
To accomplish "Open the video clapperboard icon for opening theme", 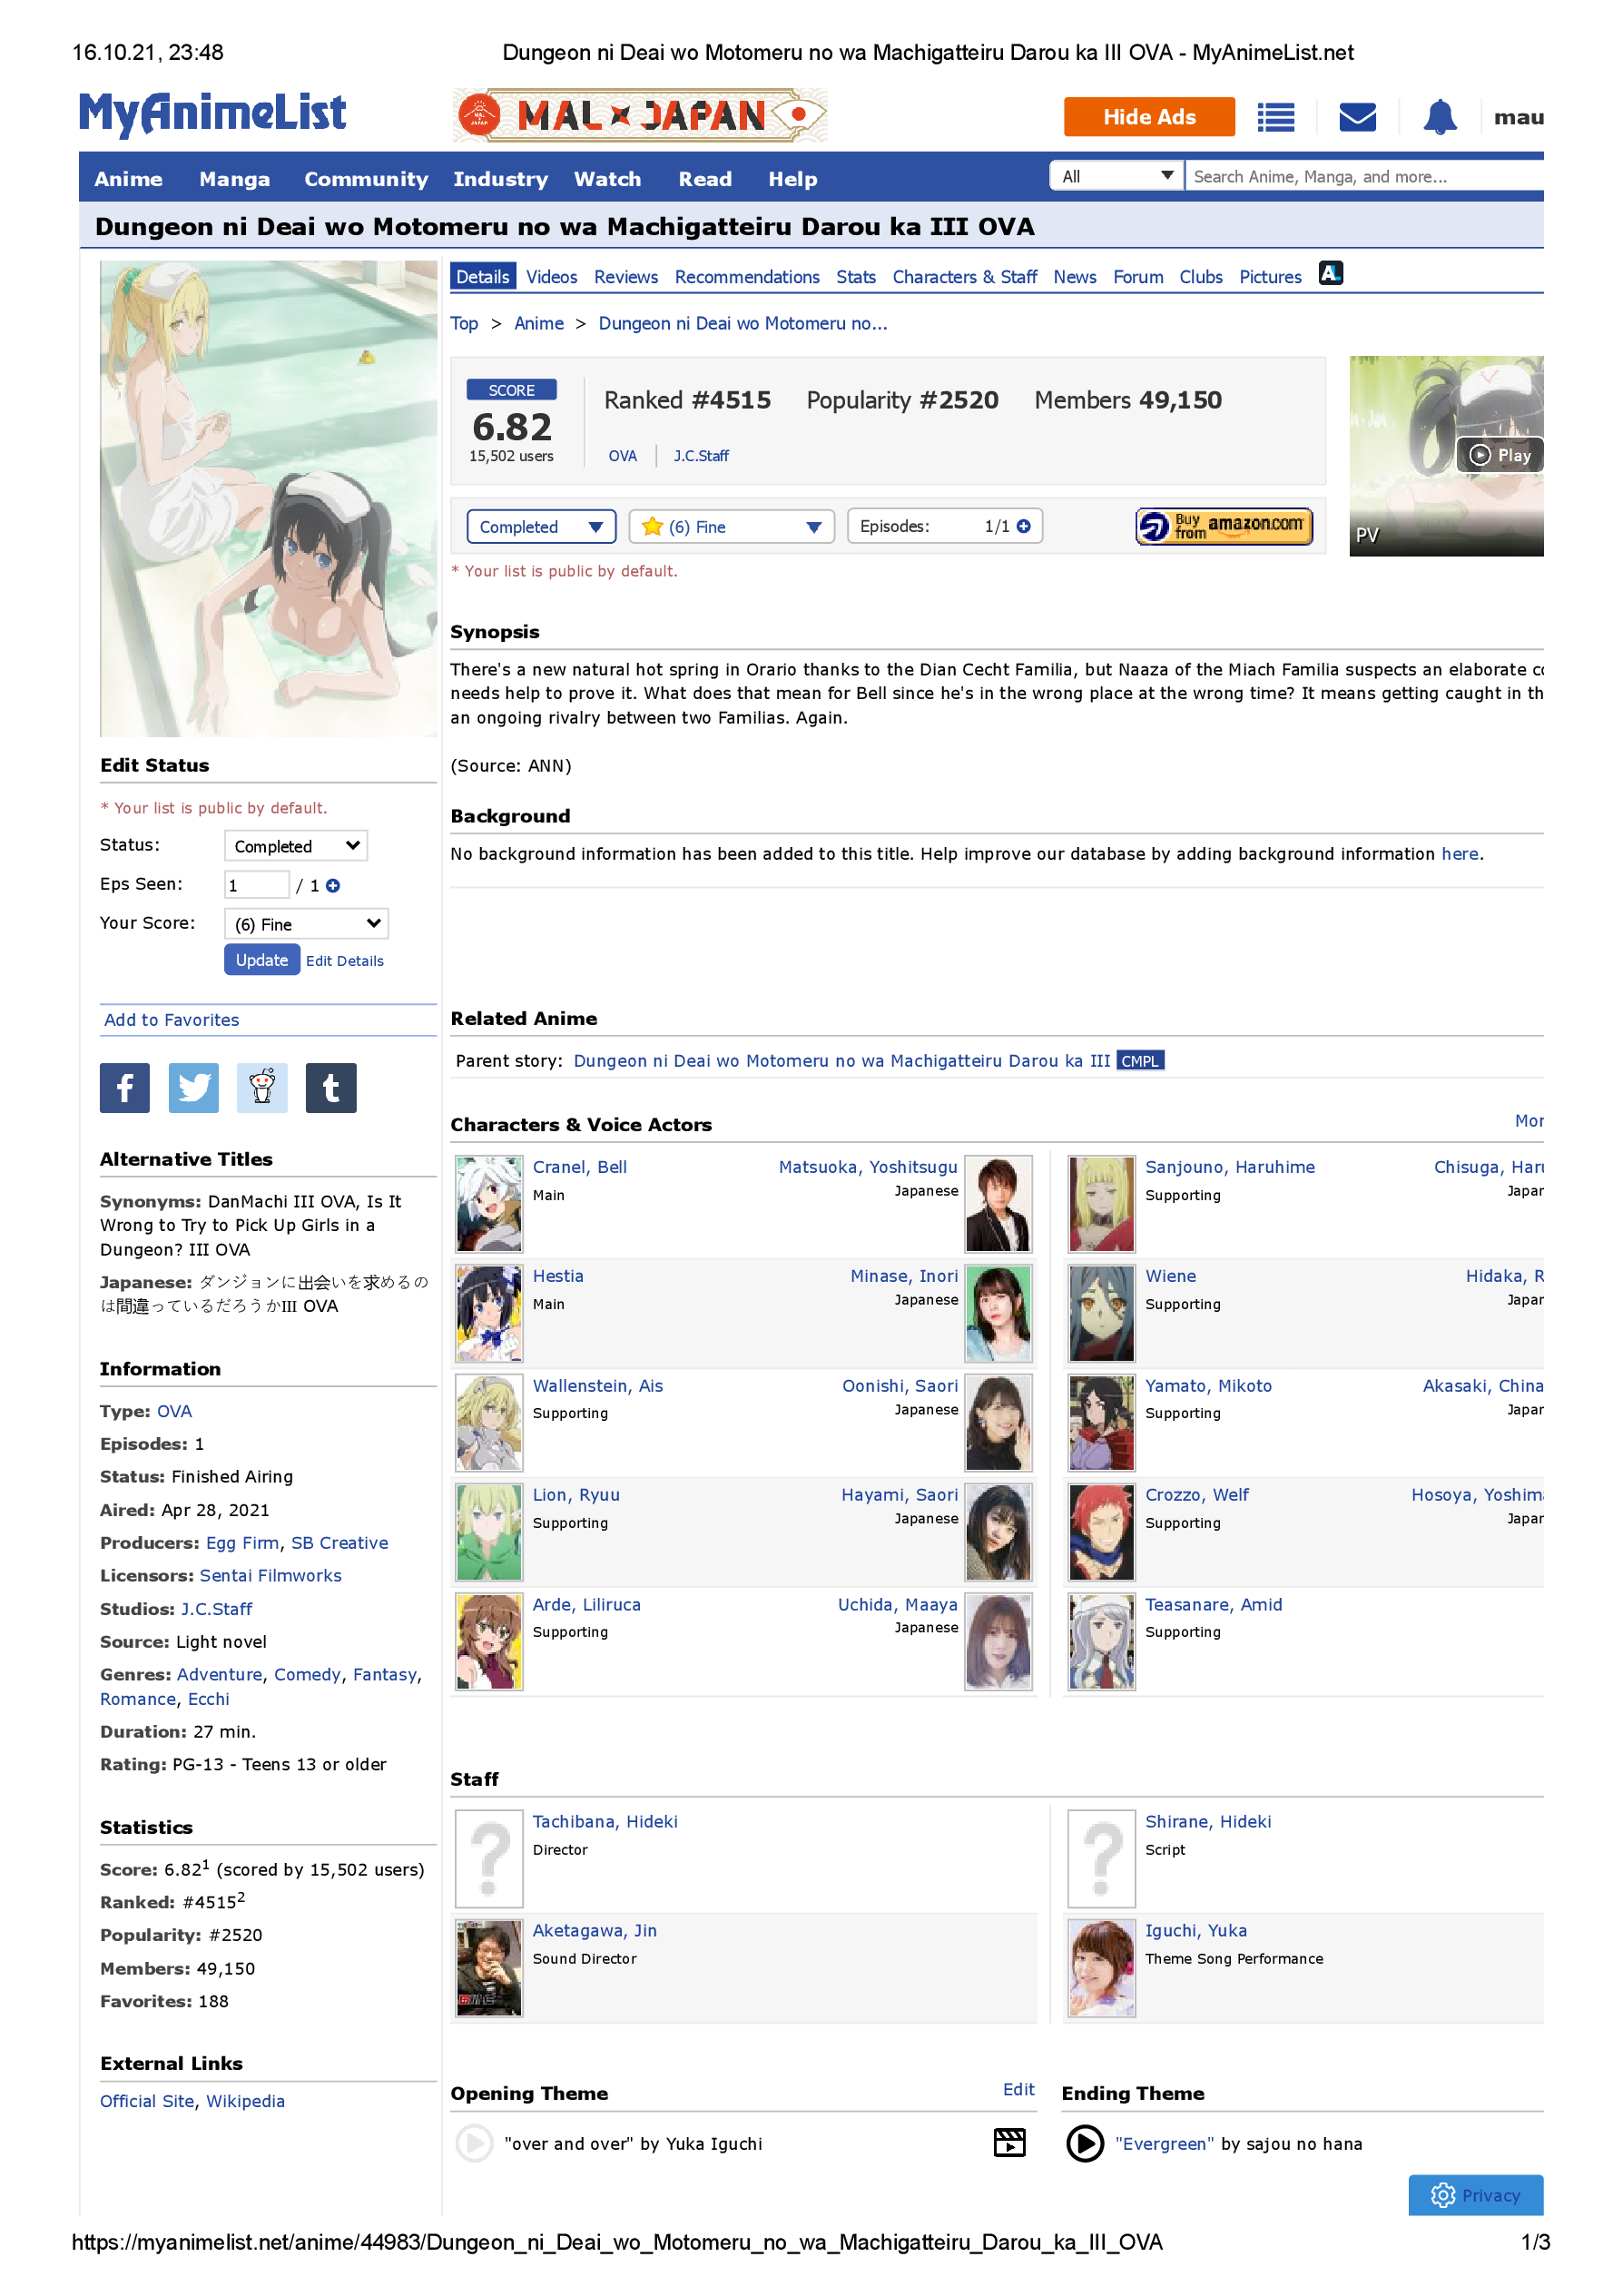I will pyautogui.click(x=1010, y=2143).
